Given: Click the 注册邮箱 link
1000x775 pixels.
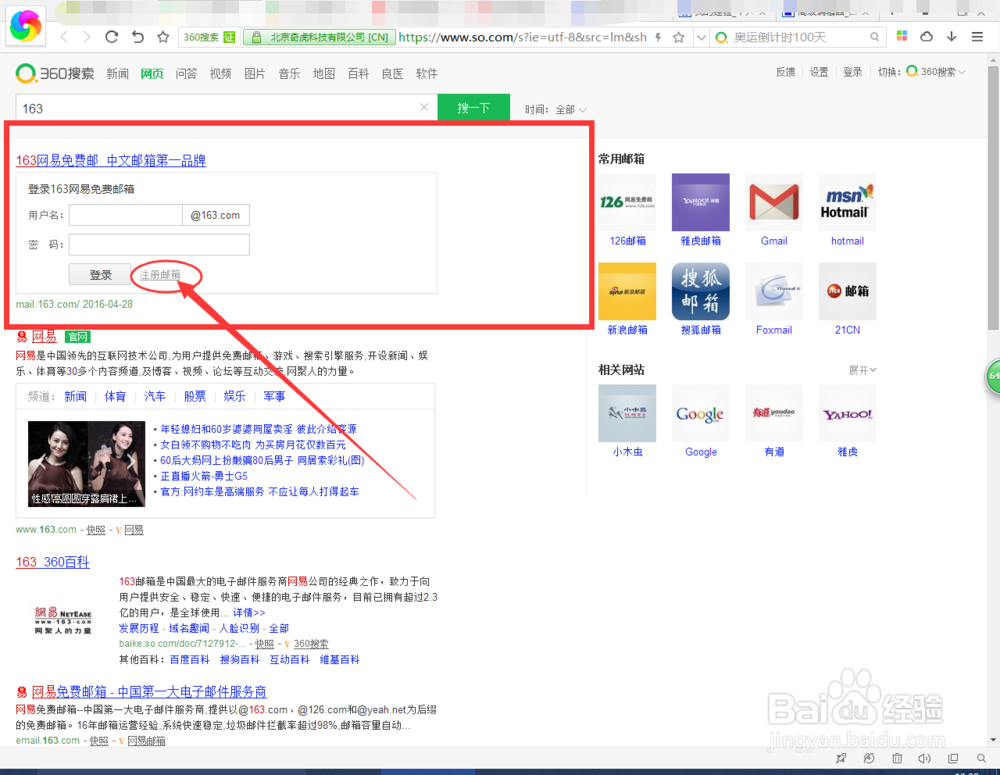Looking at the screenshot, I should [160, 275].
